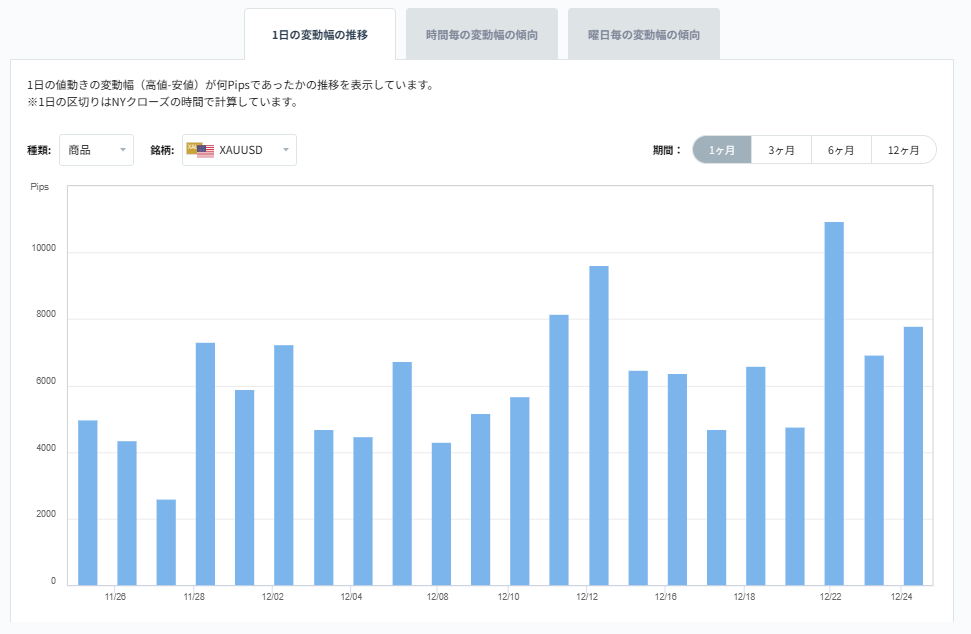Viewport: 971px width, 634px height.
Task: Expand the 銘柄 selector chevron
Action: (x=284, y=149)
